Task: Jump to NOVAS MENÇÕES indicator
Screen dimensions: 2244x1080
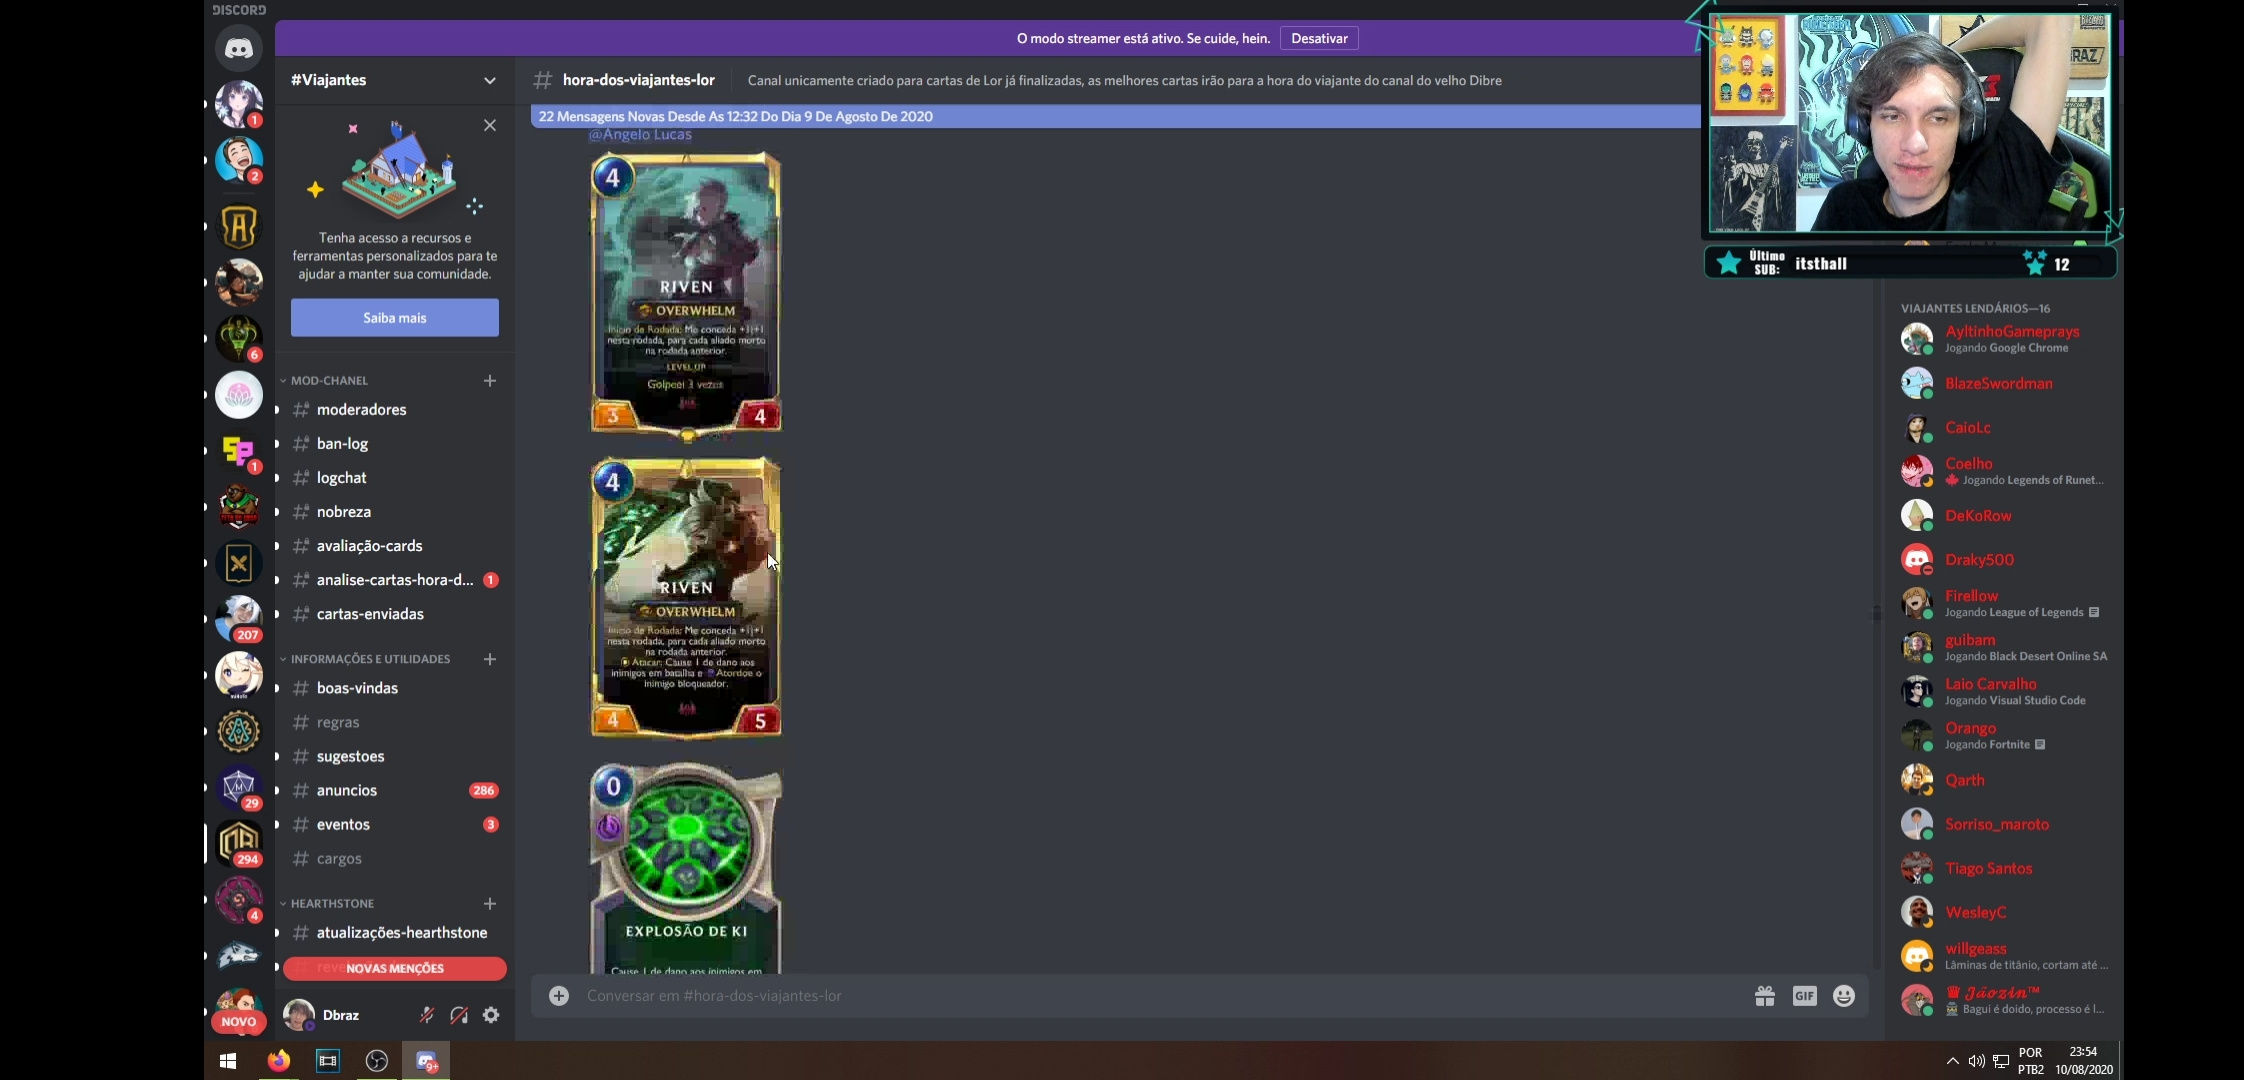Action: [395, 968]
